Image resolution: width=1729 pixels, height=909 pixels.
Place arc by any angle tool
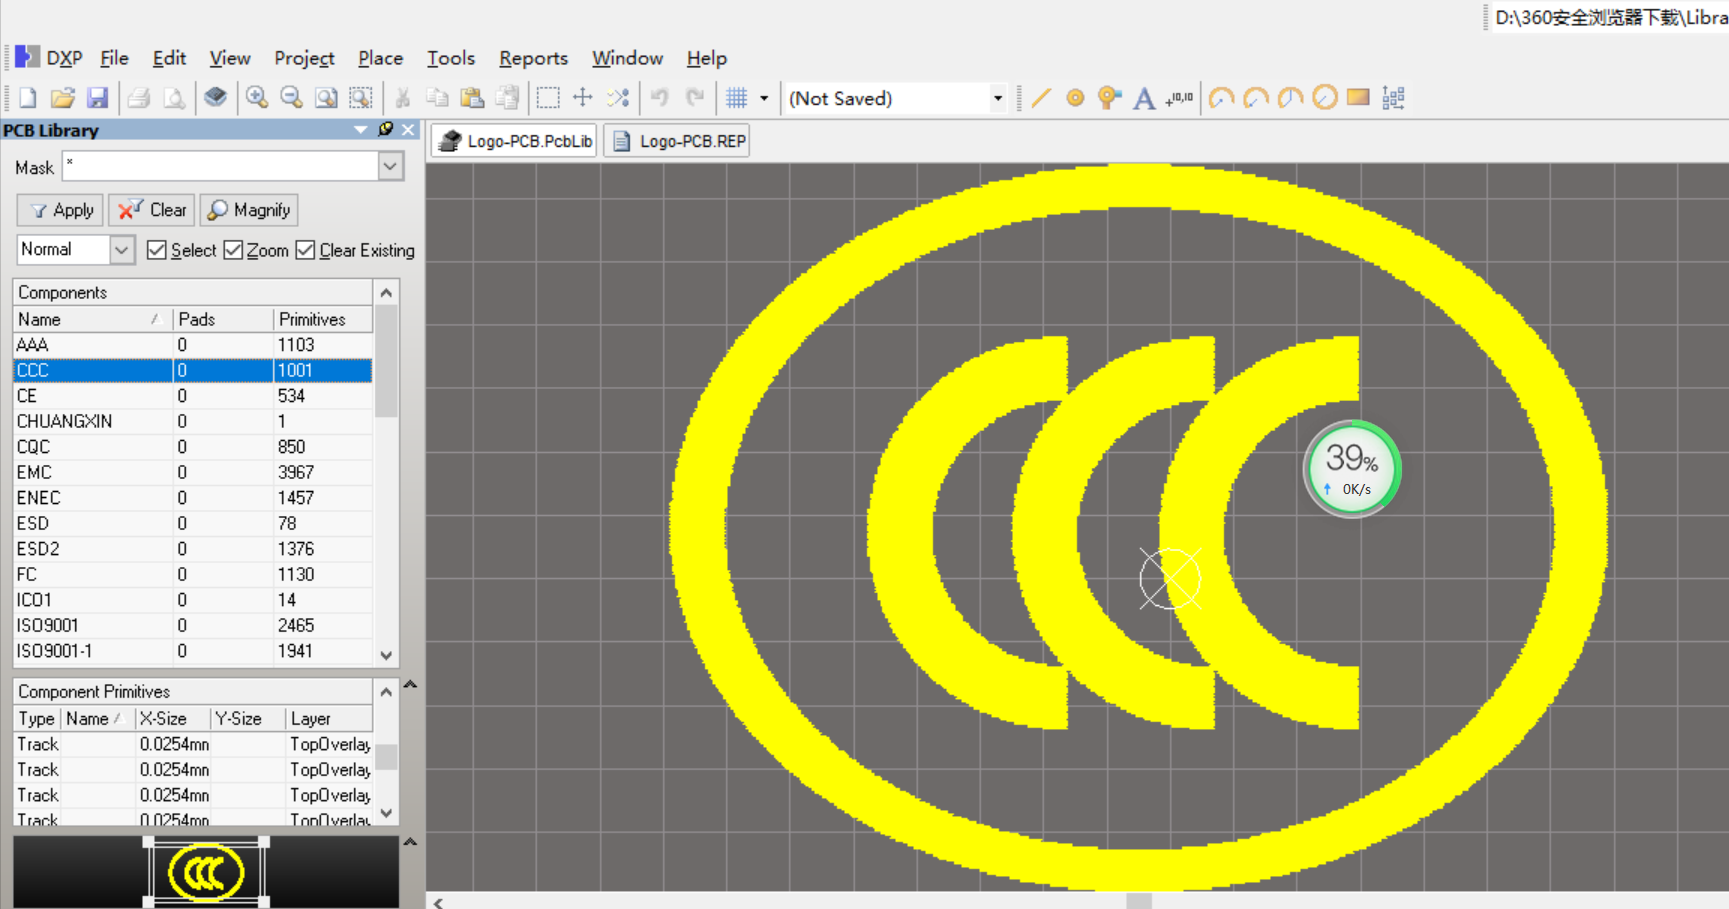(1290, 98)
